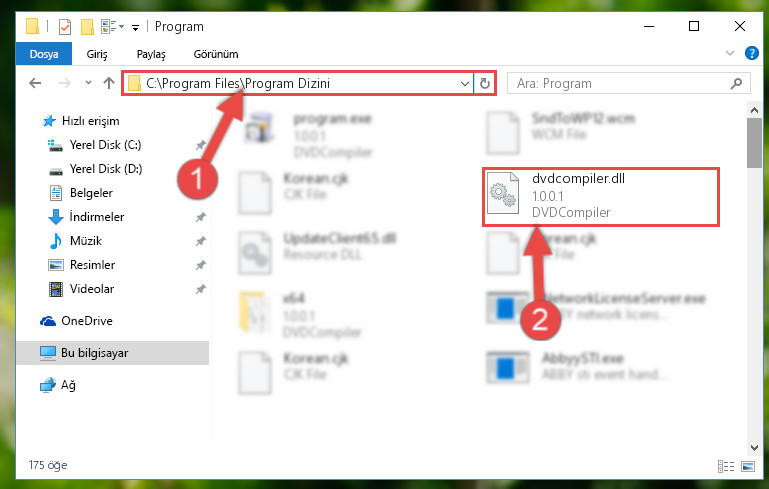Open the Quick Access Toolbar customize dropdown
Viewport: 769px width, 489px height.
coord(135,27)
